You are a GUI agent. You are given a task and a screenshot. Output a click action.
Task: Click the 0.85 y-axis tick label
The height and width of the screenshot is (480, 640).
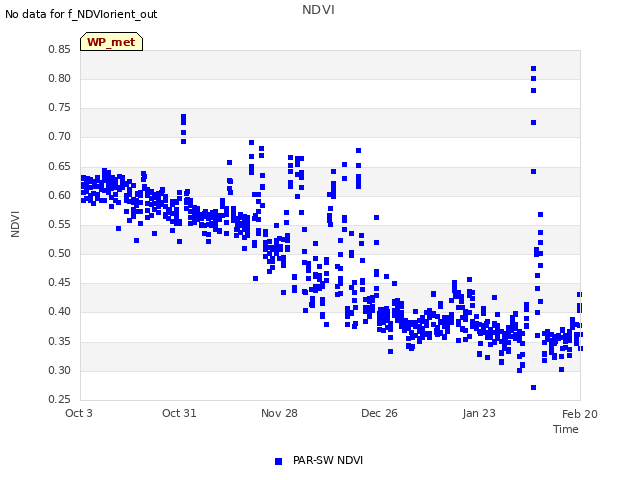coord(59,49)
